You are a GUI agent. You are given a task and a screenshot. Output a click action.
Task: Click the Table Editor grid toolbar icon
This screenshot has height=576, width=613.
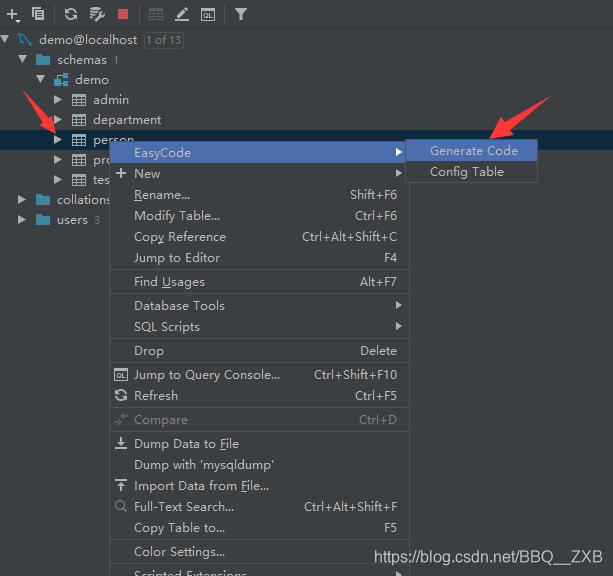click(156, 15)
